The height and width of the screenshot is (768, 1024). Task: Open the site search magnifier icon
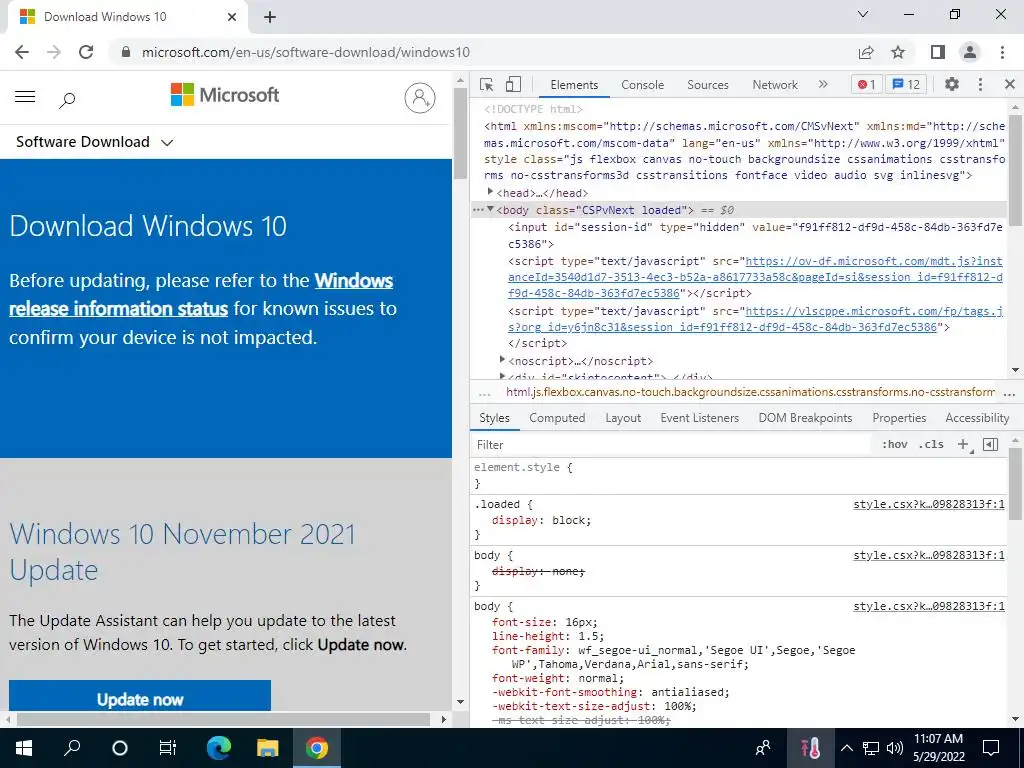(67, 99)
